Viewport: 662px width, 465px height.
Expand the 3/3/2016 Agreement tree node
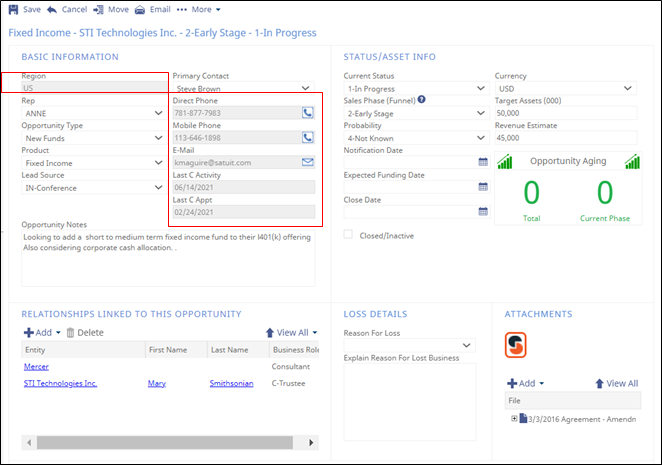514,419
